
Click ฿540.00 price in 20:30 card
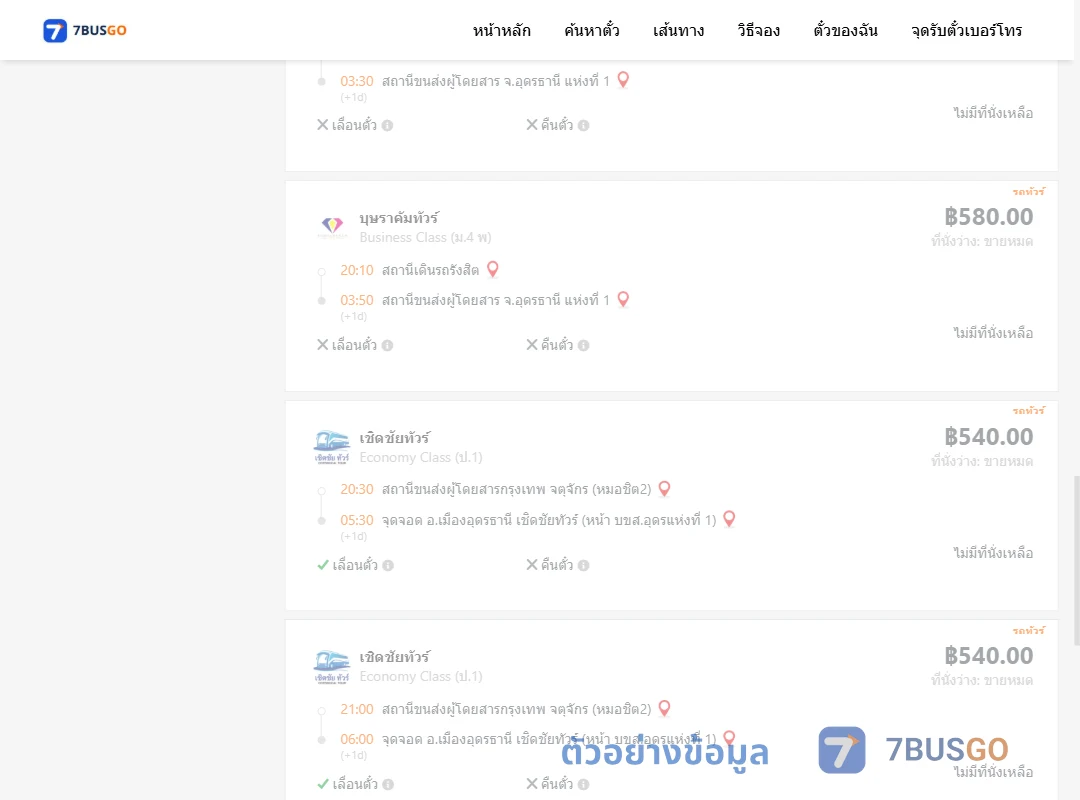(988, 436)
